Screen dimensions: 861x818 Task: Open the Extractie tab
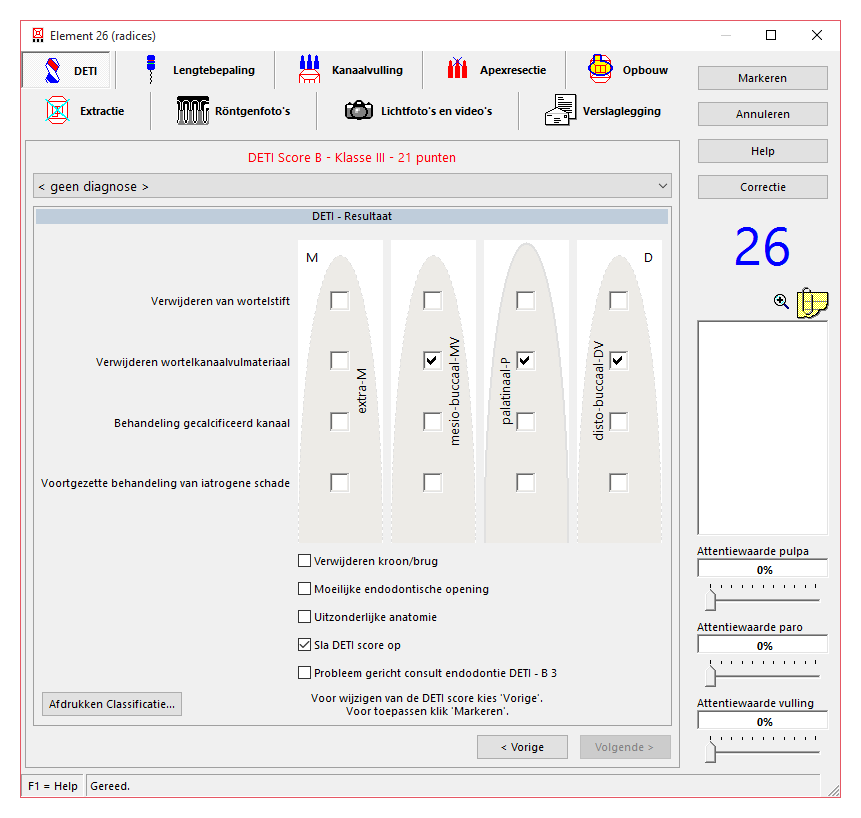click(85, 111)
